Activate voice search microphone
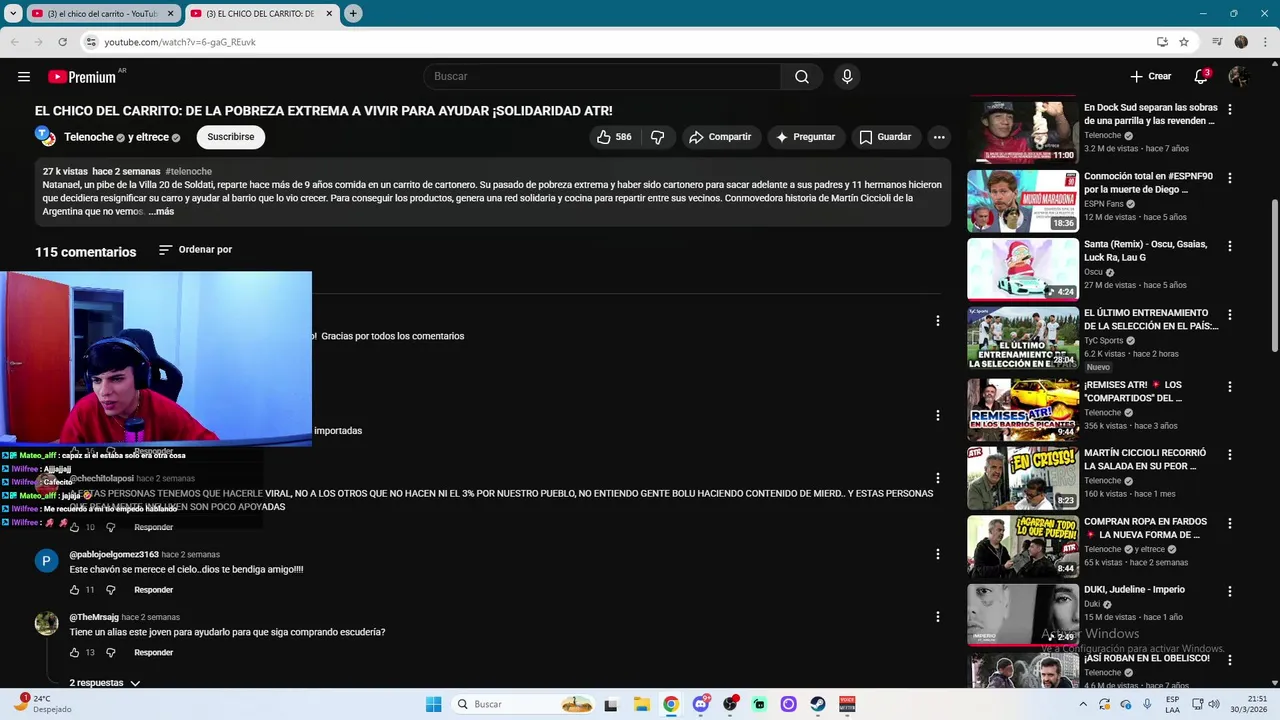Image resolution: width=1280 pixels, height=720 pixels. 847,77
